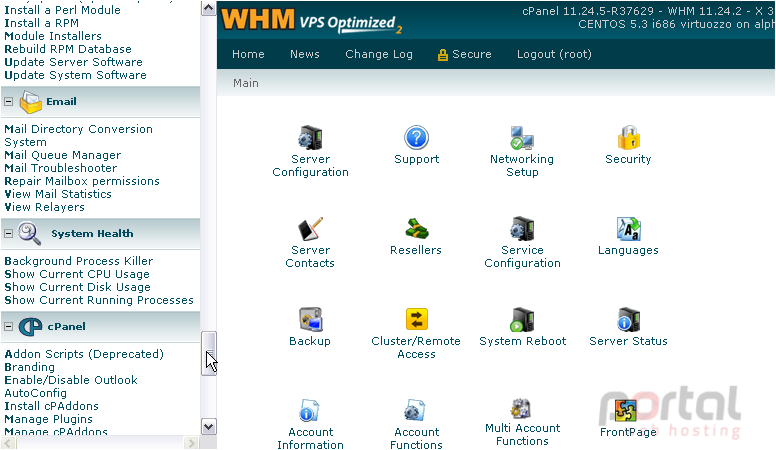The width and height of the screenshot is (776, 450).
Task: Open Background Process Killer link
Action: pyautogui.click(x=79, y=261)
